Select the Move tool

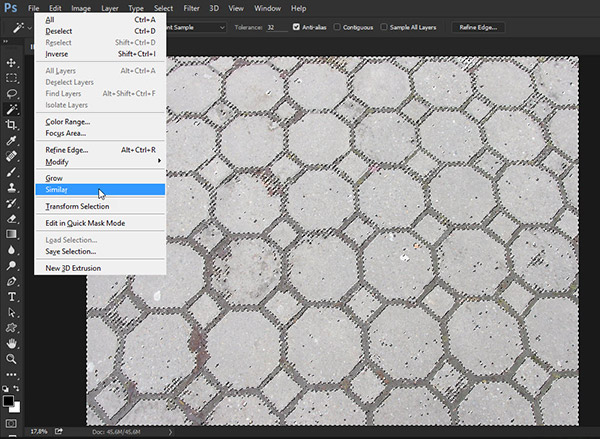pos(12,62)
